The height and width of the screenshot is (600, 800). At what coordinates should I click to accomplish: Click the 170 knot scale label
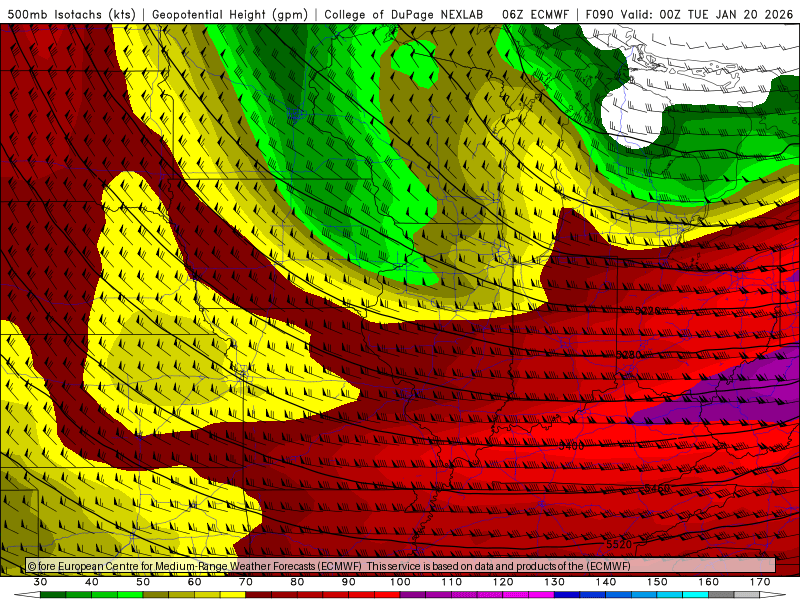[760, 582]
